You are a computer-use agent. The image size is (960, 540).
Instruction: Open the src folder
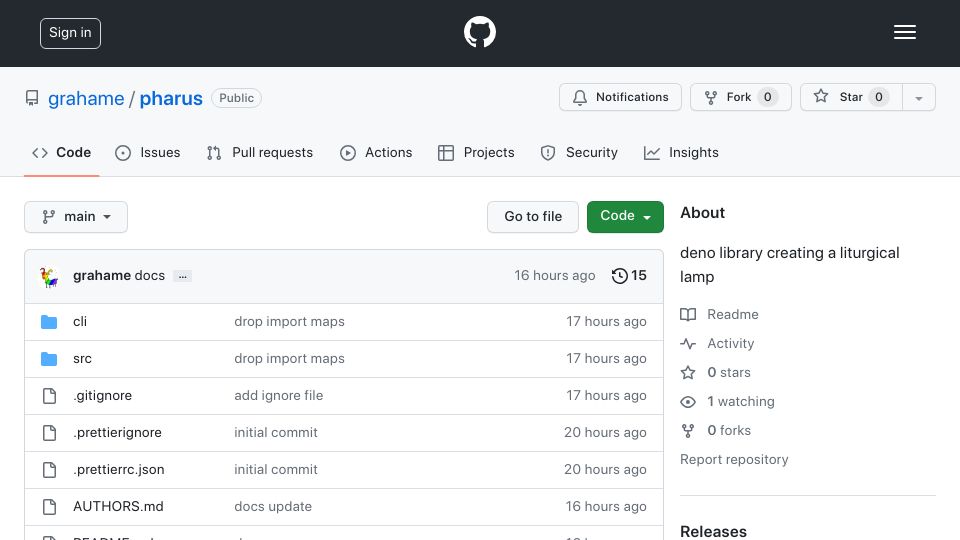coord(83,359)
